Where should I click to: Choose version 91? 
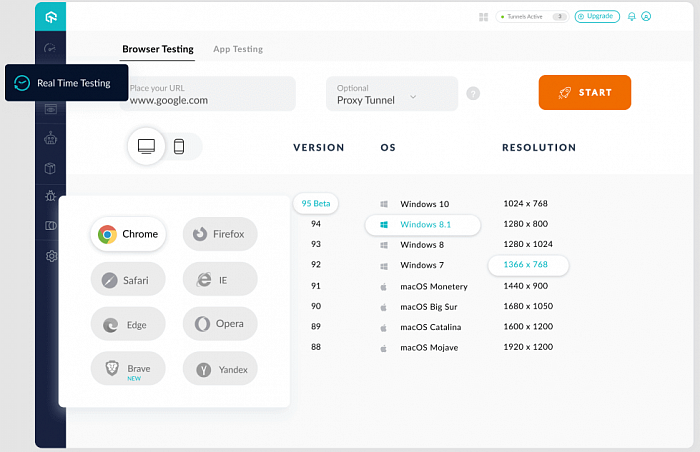(x=316, y=286)
